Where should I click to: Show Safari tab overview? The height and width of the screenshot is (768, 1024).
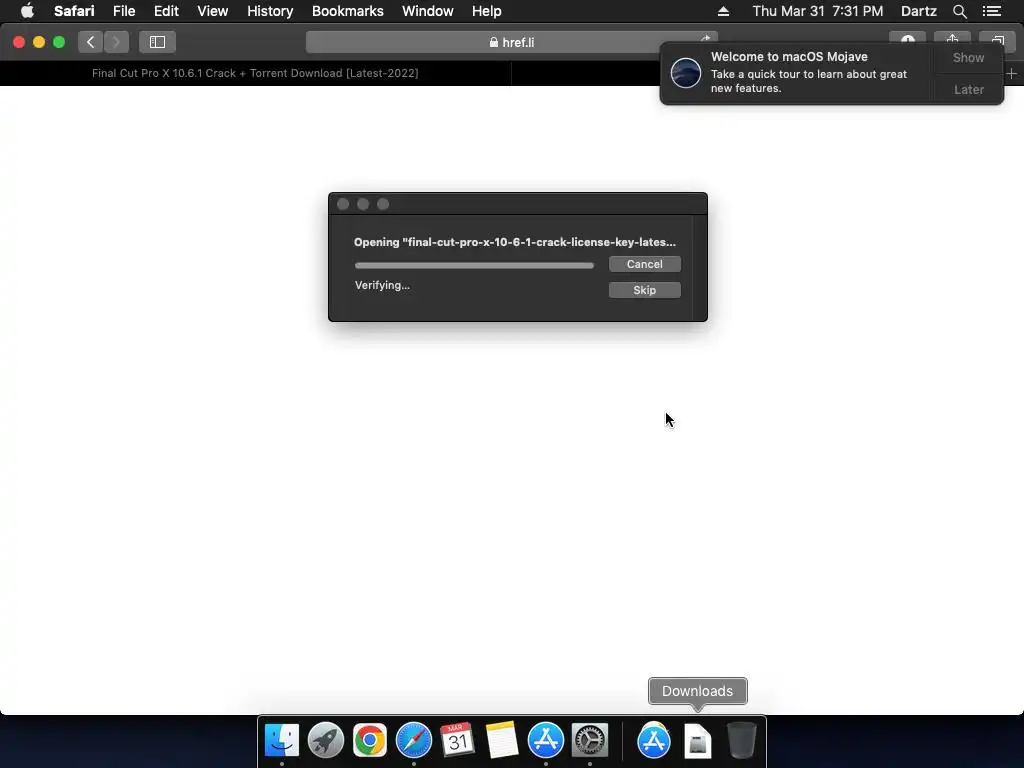click(x=997, y=40)
